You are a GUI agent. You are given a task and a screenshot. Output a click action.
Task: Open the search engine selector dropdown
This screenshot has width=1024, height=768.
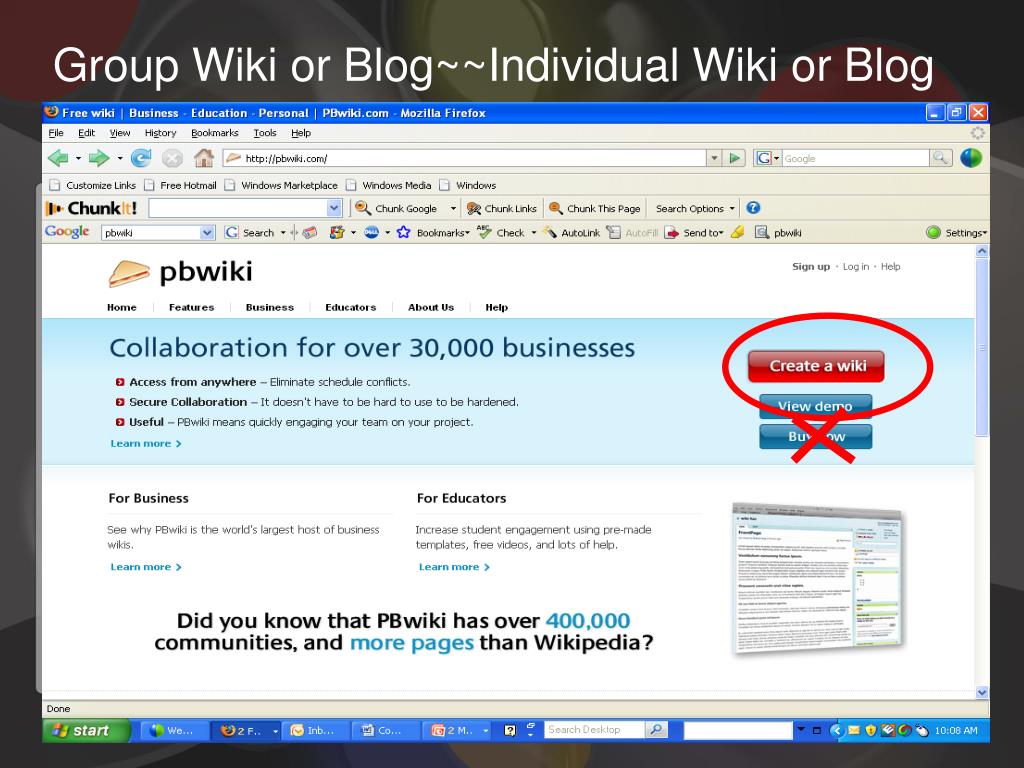(776, 158)
